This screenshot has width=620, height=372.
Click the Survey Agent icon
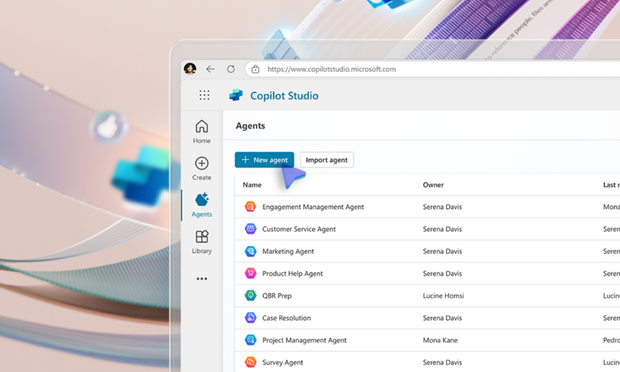coord(250,362)
